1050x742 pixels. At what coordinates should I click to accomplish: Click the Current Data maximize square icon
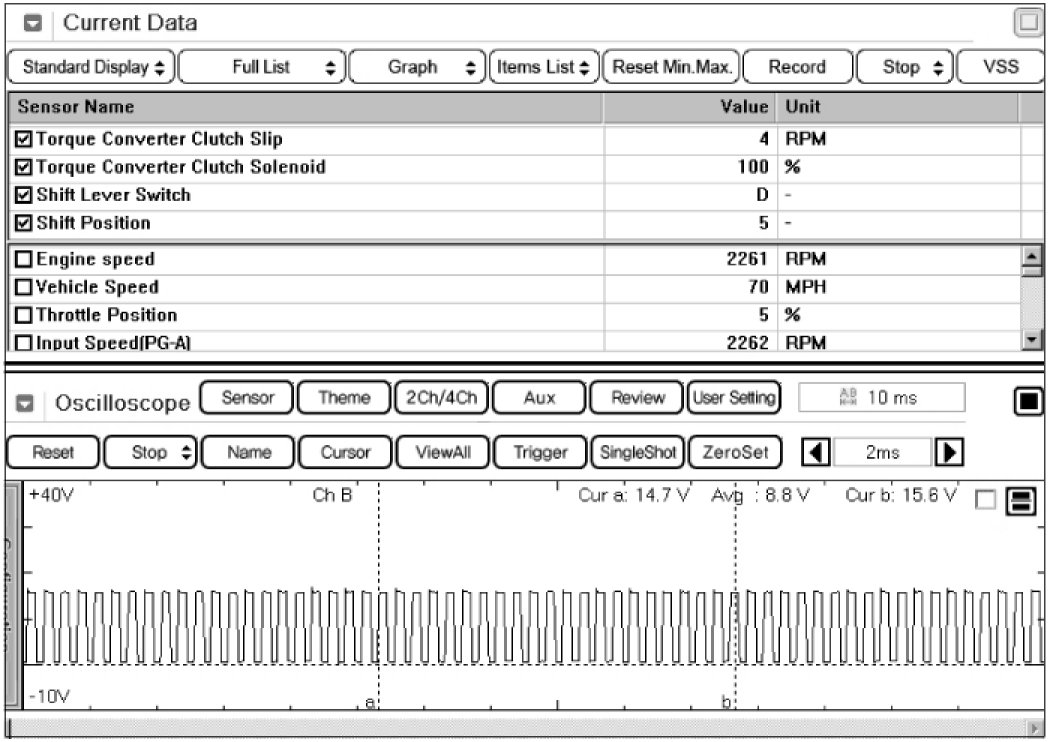[1028, 22]
